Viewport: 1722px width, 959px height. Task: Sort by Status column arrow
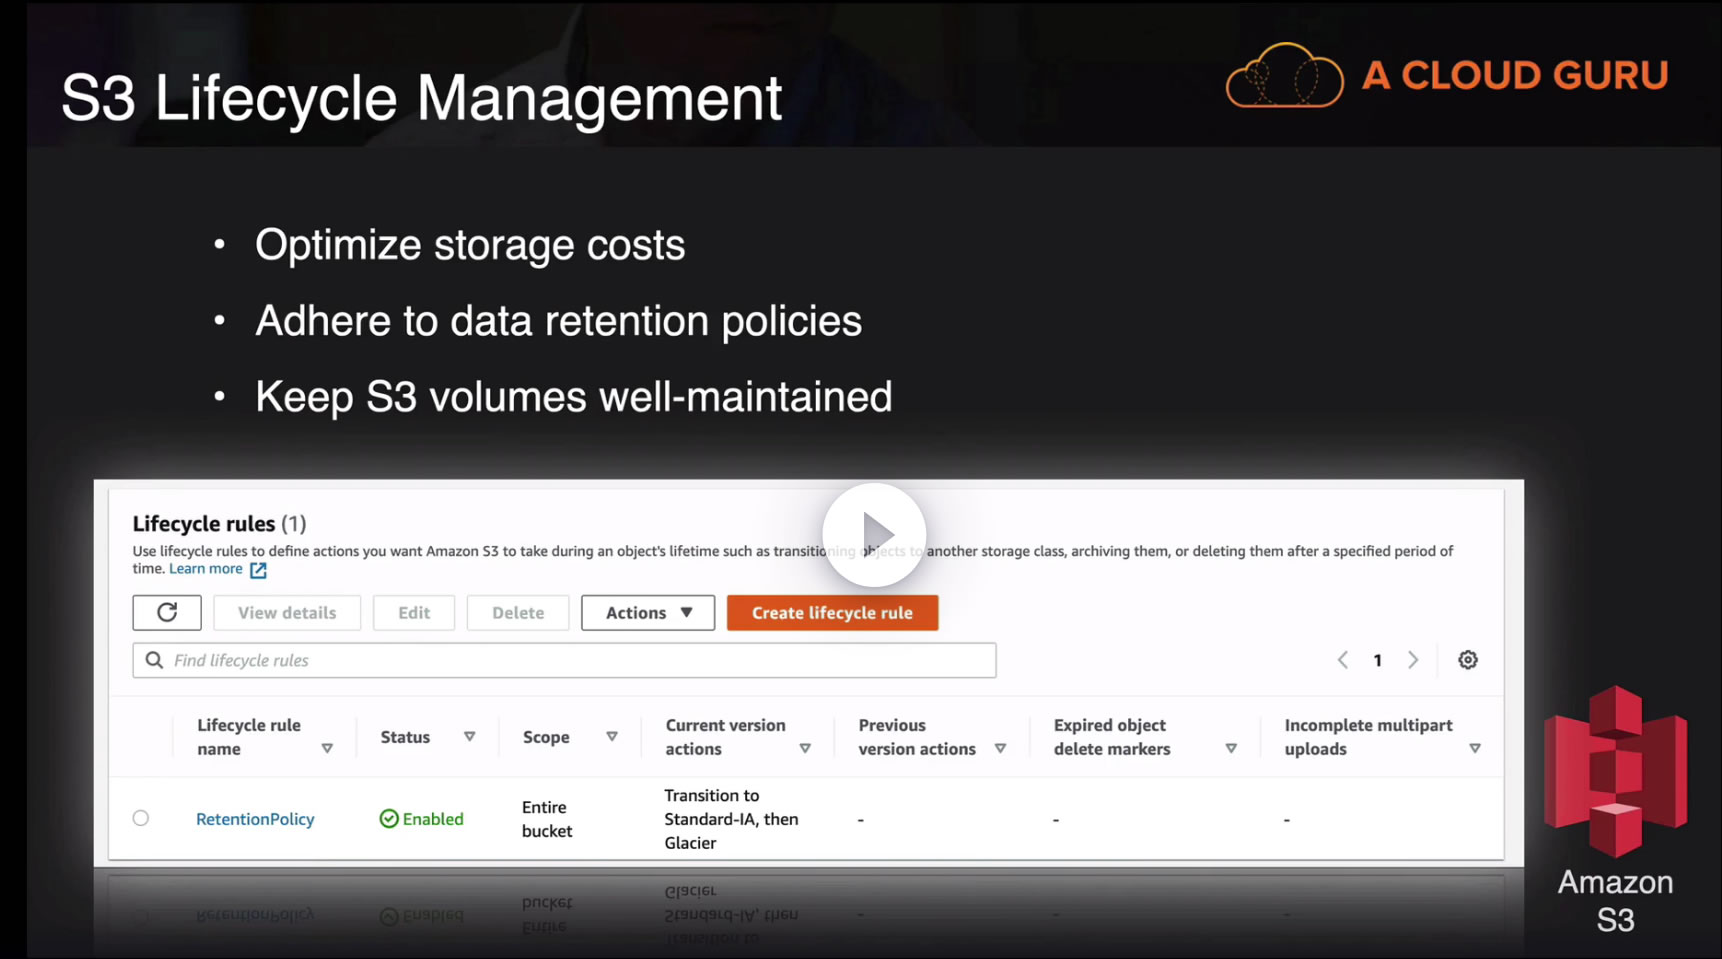(x=469, y=737)
